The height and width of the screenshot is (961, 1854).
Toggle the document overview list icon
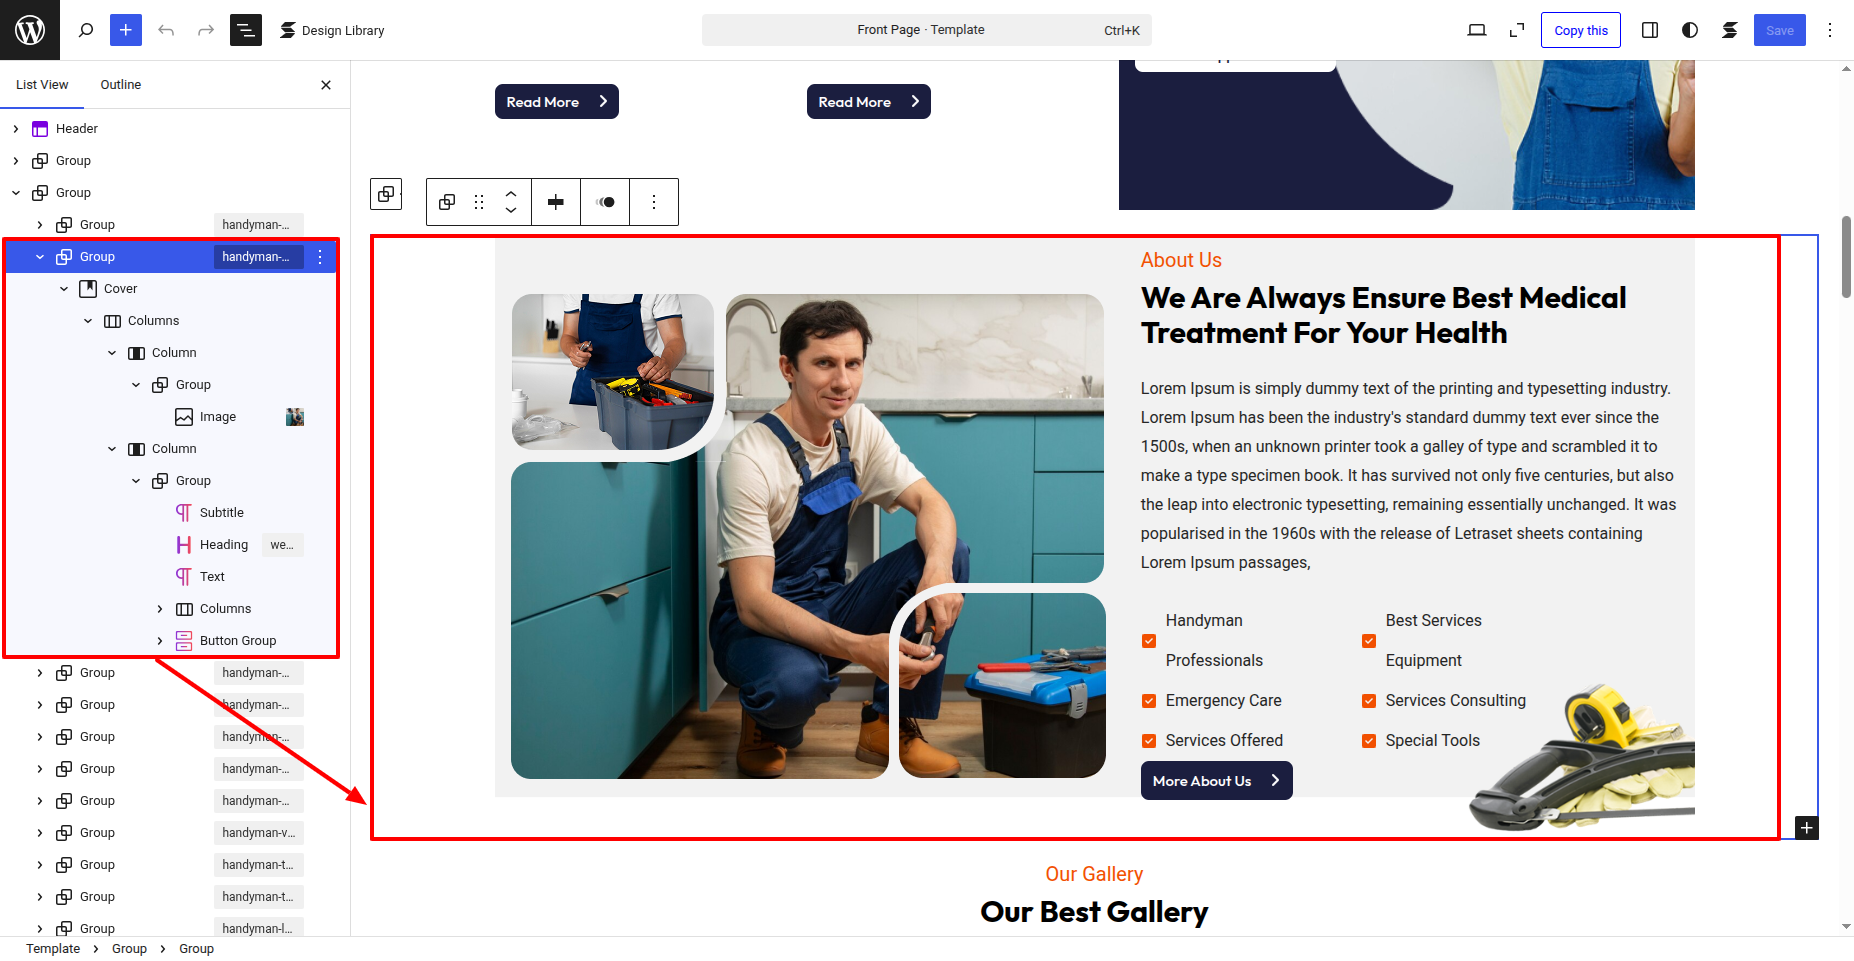[x=246, y=30]
